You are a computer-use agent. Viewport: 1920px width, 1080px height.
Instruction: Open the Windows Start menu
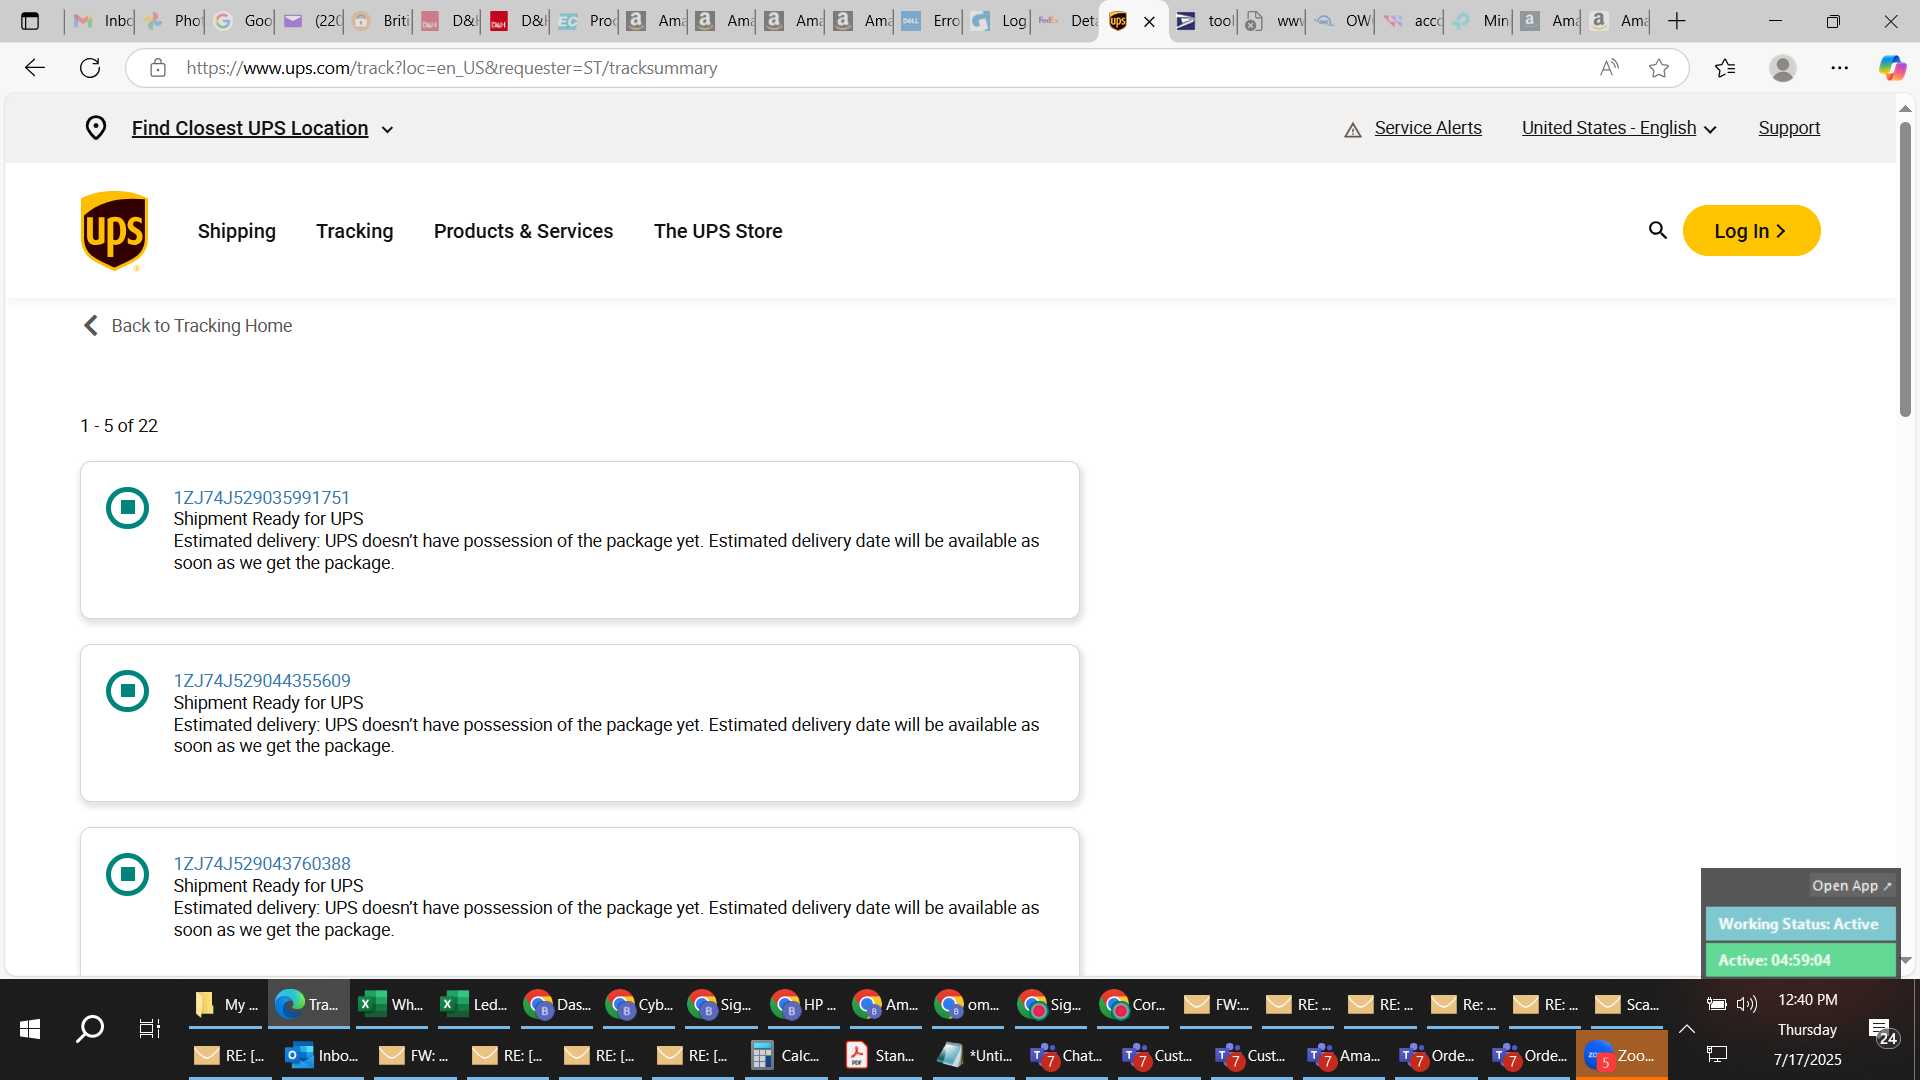tap(30, 1028)
